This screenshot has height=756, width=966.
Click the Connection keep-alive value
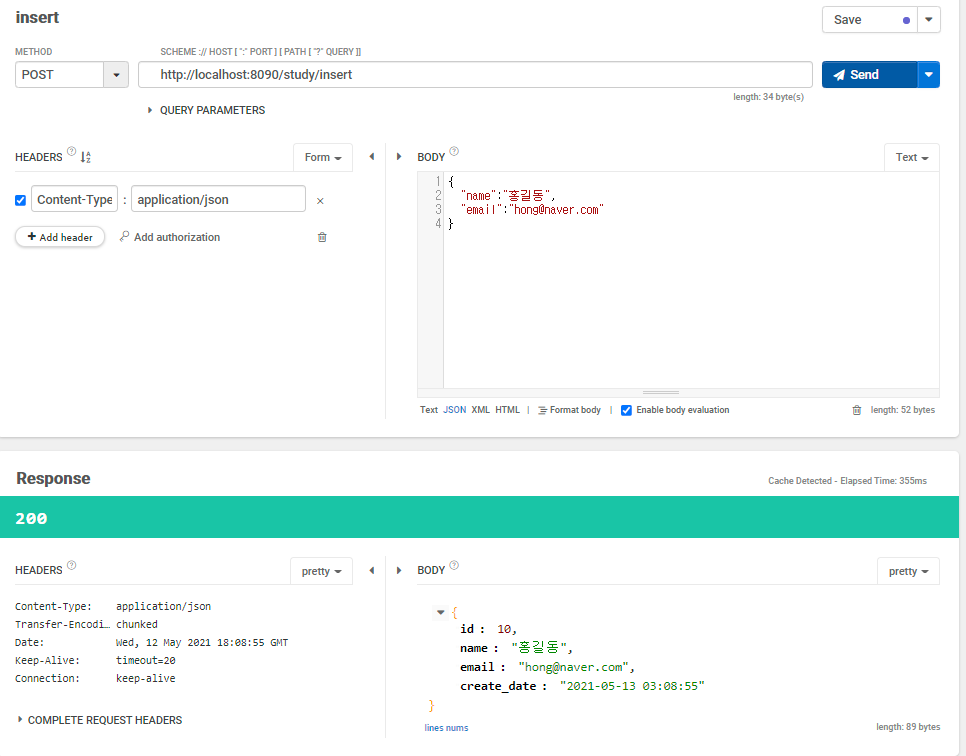145,678
